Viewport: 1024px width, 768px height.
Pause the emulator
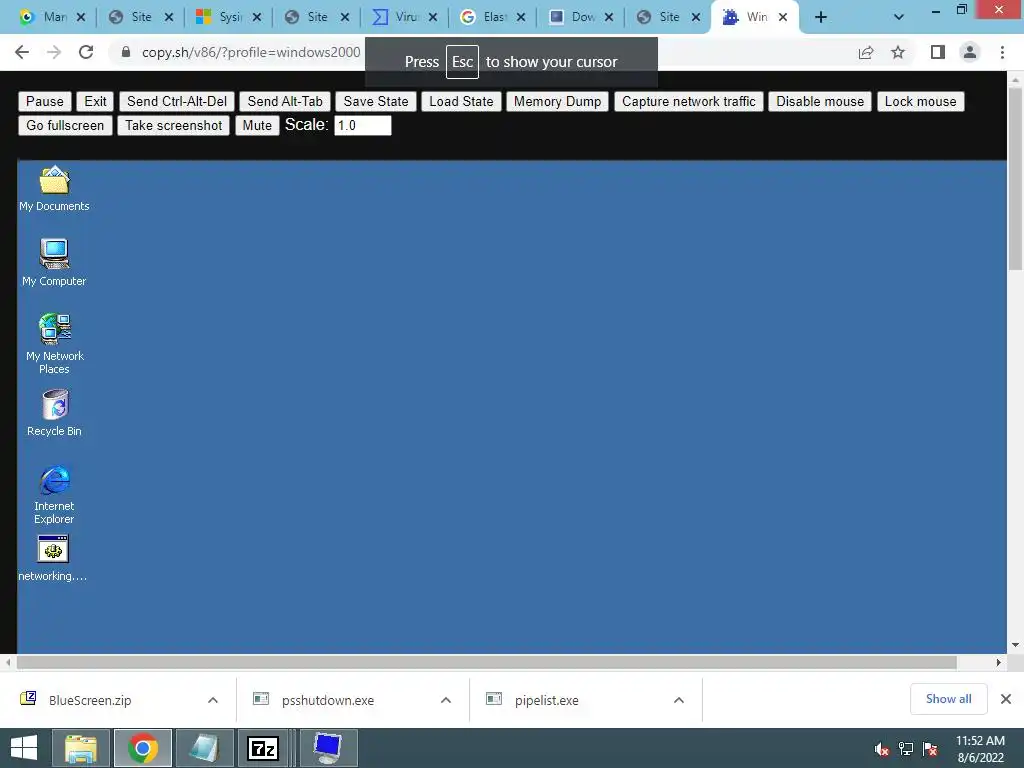click(x=44, y=102)
